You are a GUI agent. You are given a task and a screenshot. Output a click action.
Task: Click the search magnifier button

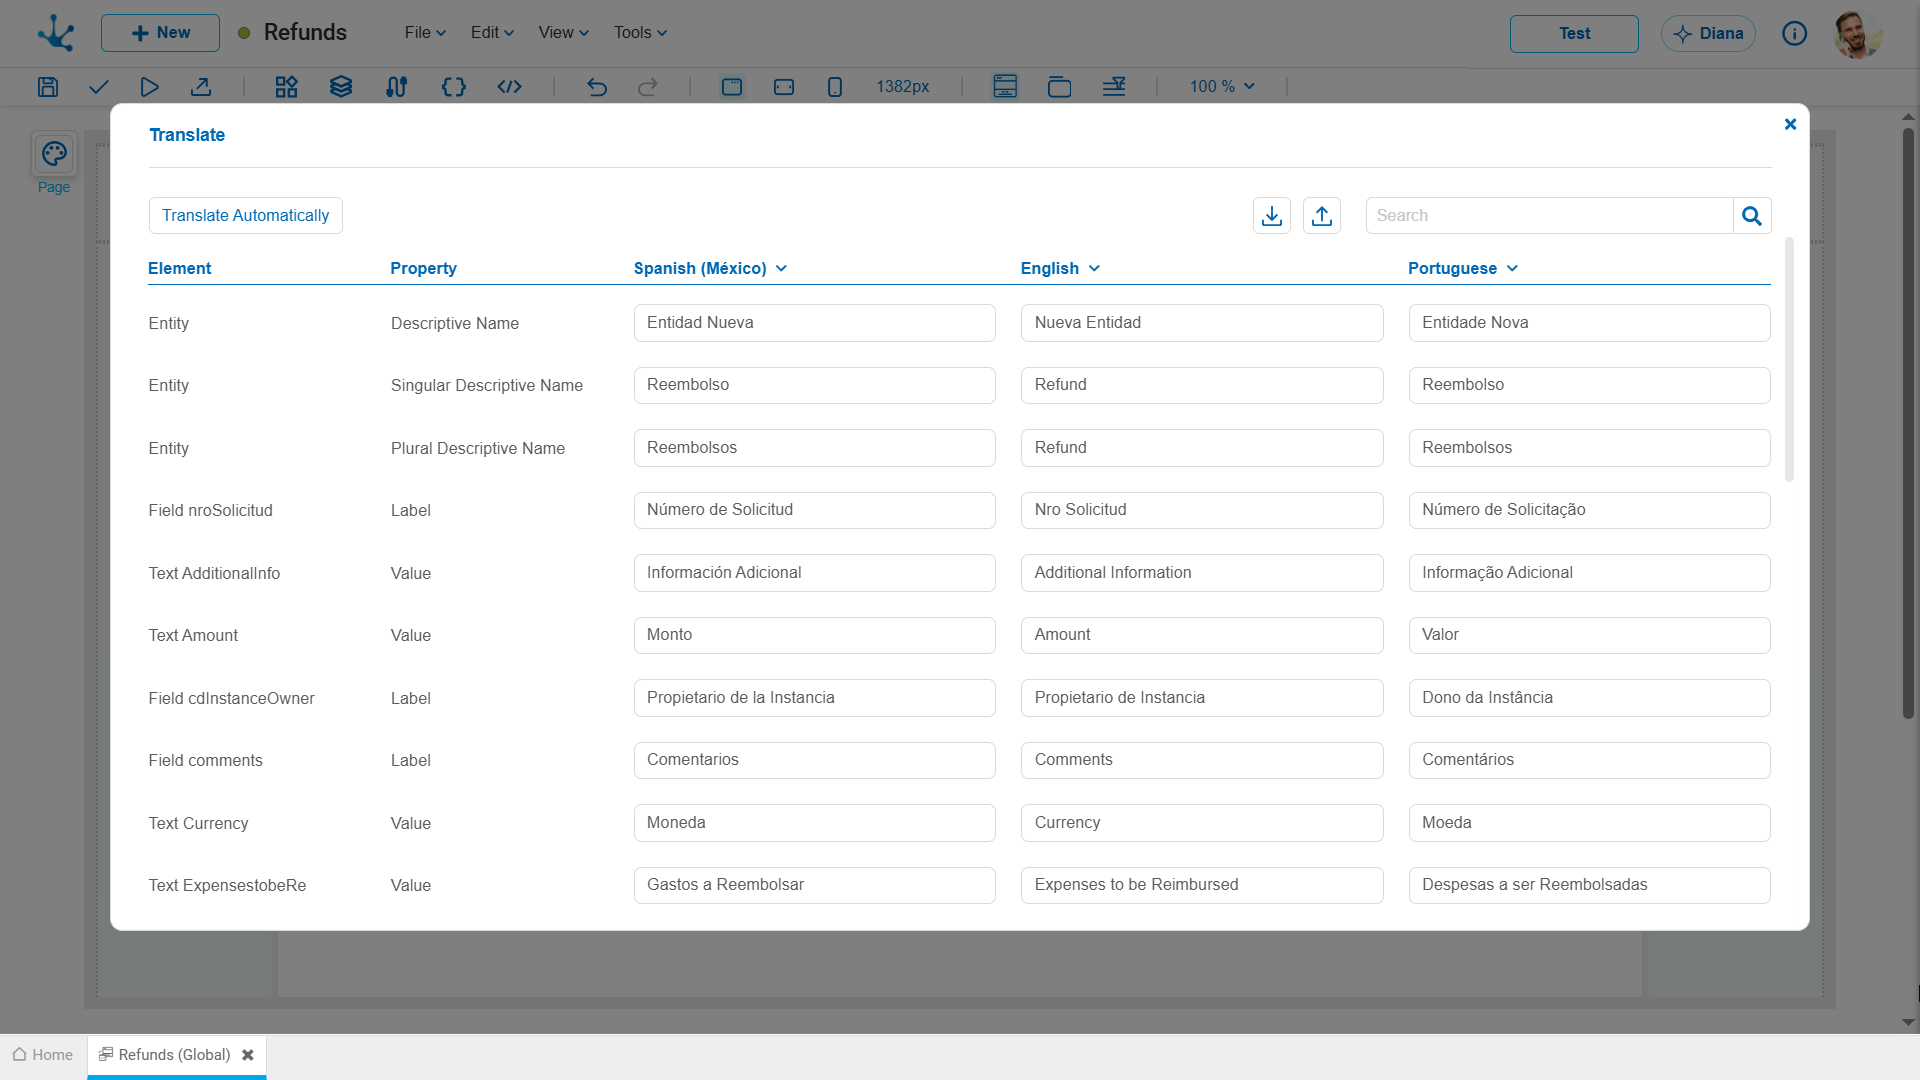(1752, 216)
